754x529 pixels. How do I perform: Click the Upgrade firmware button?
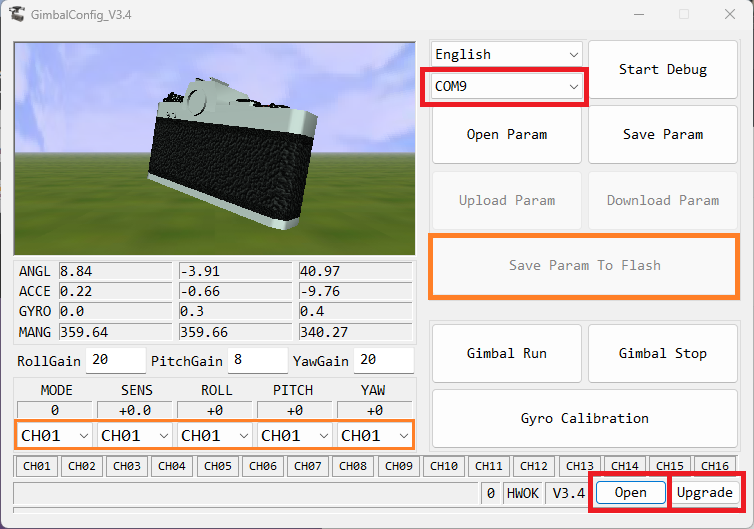705,492
